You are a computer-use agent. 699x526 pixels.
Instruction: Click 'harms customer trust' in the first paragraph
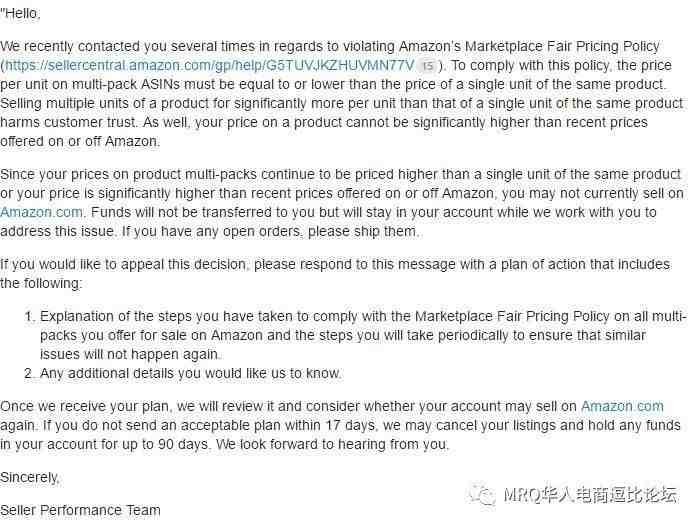pos(68,122)
